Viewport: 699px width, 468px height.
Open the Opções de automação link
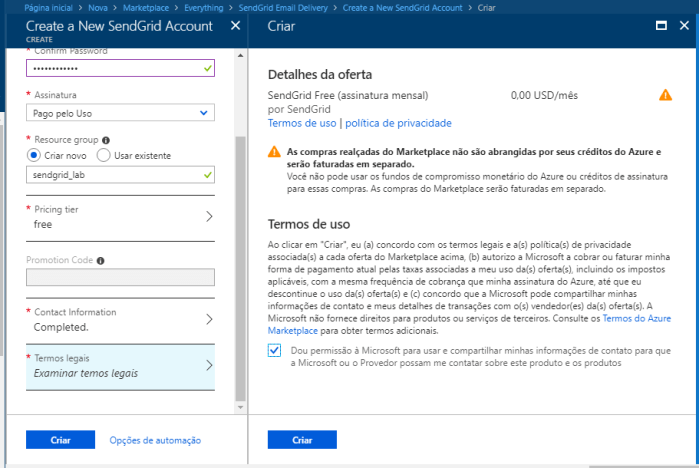coord(155,440)
